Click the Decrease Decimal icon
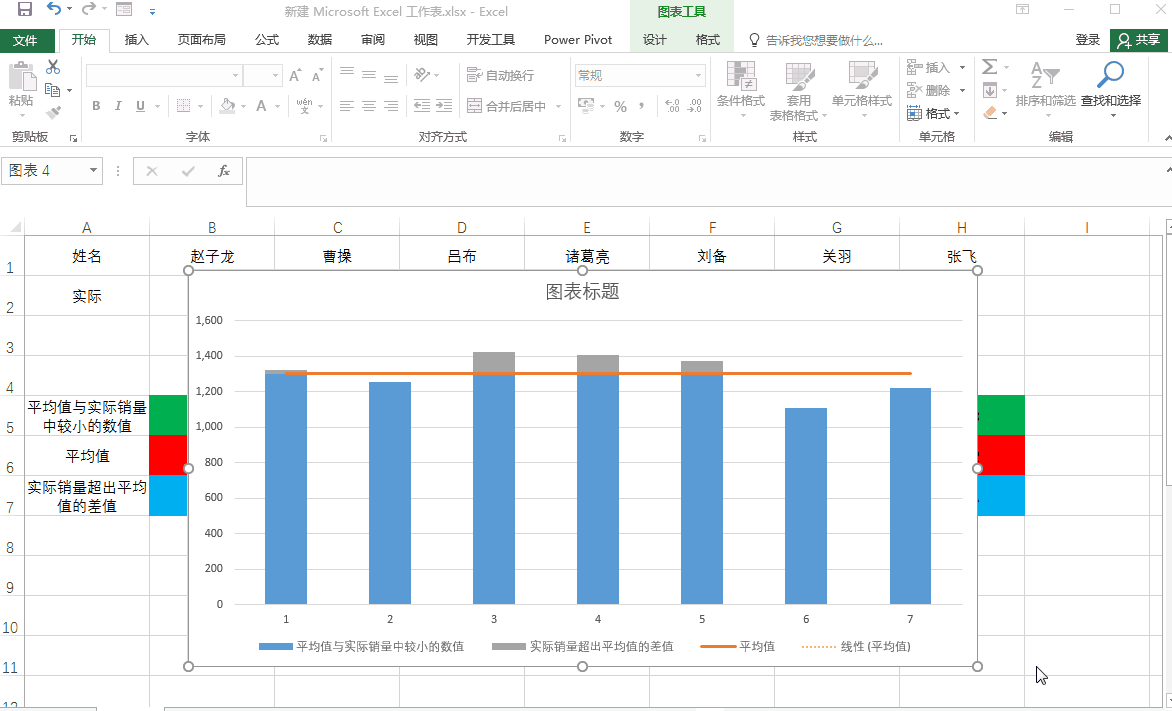The image size is (1172, 711). (695, 106)
